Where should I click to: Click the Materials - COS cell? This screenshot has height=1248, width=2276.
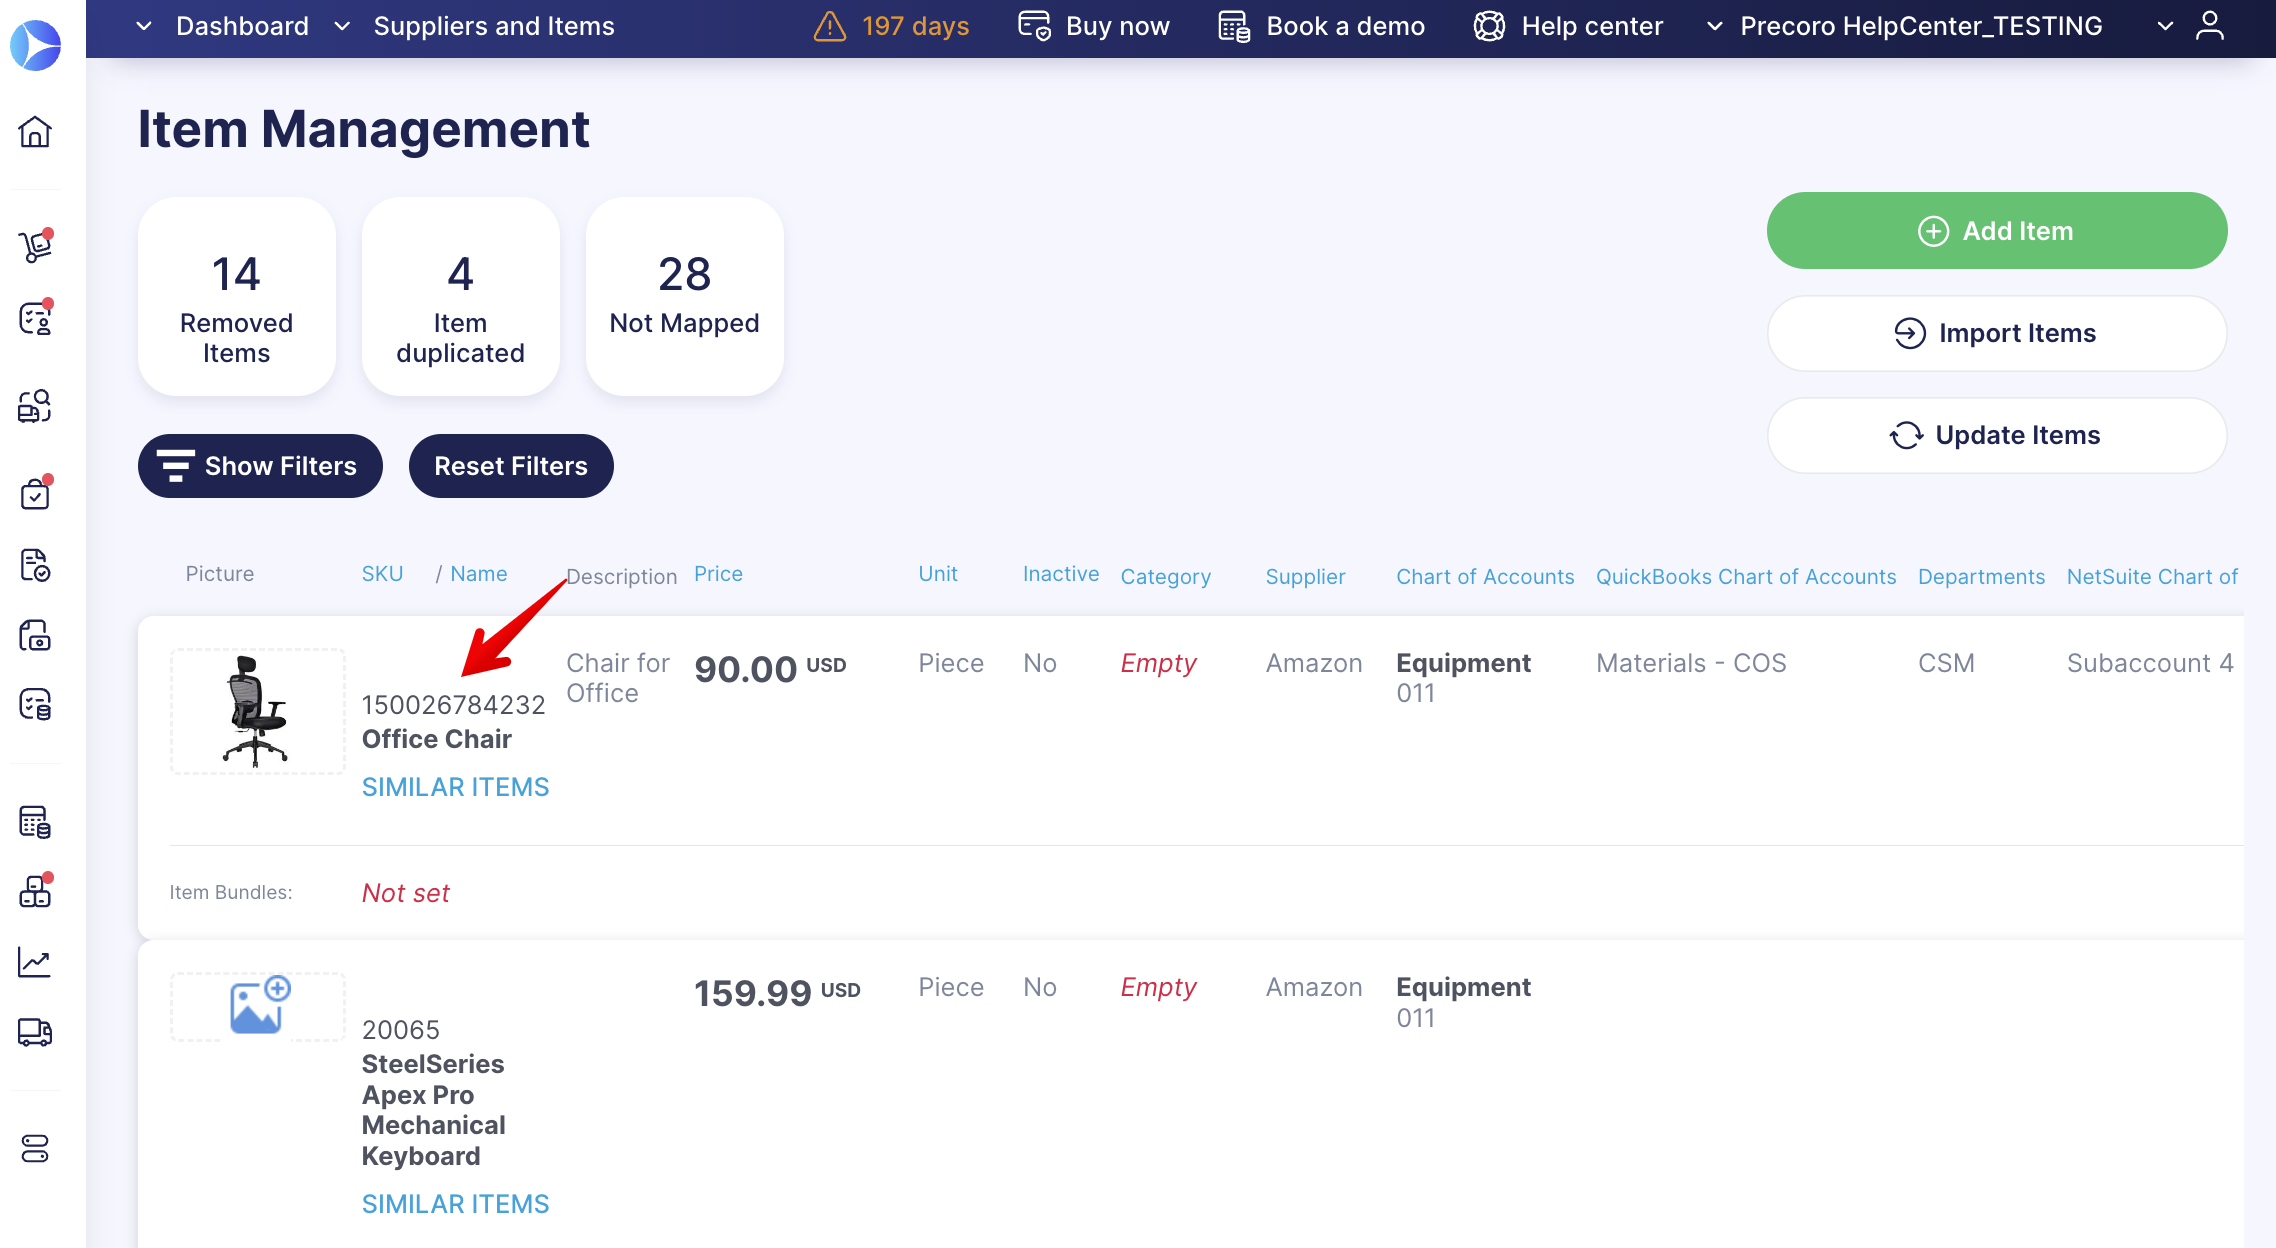click(x=1691, y=663)
